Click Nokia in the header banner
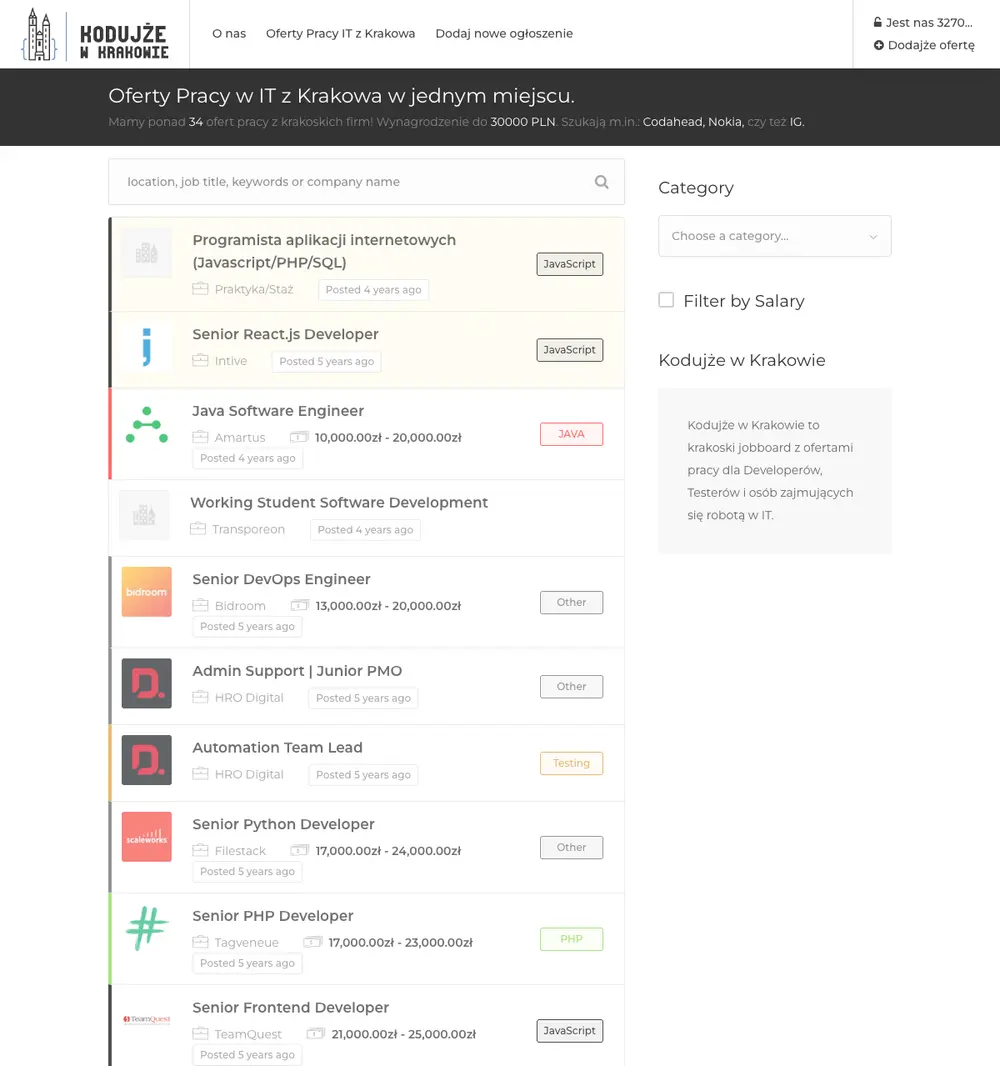Screen dimensions: 1000x1066 725,122
